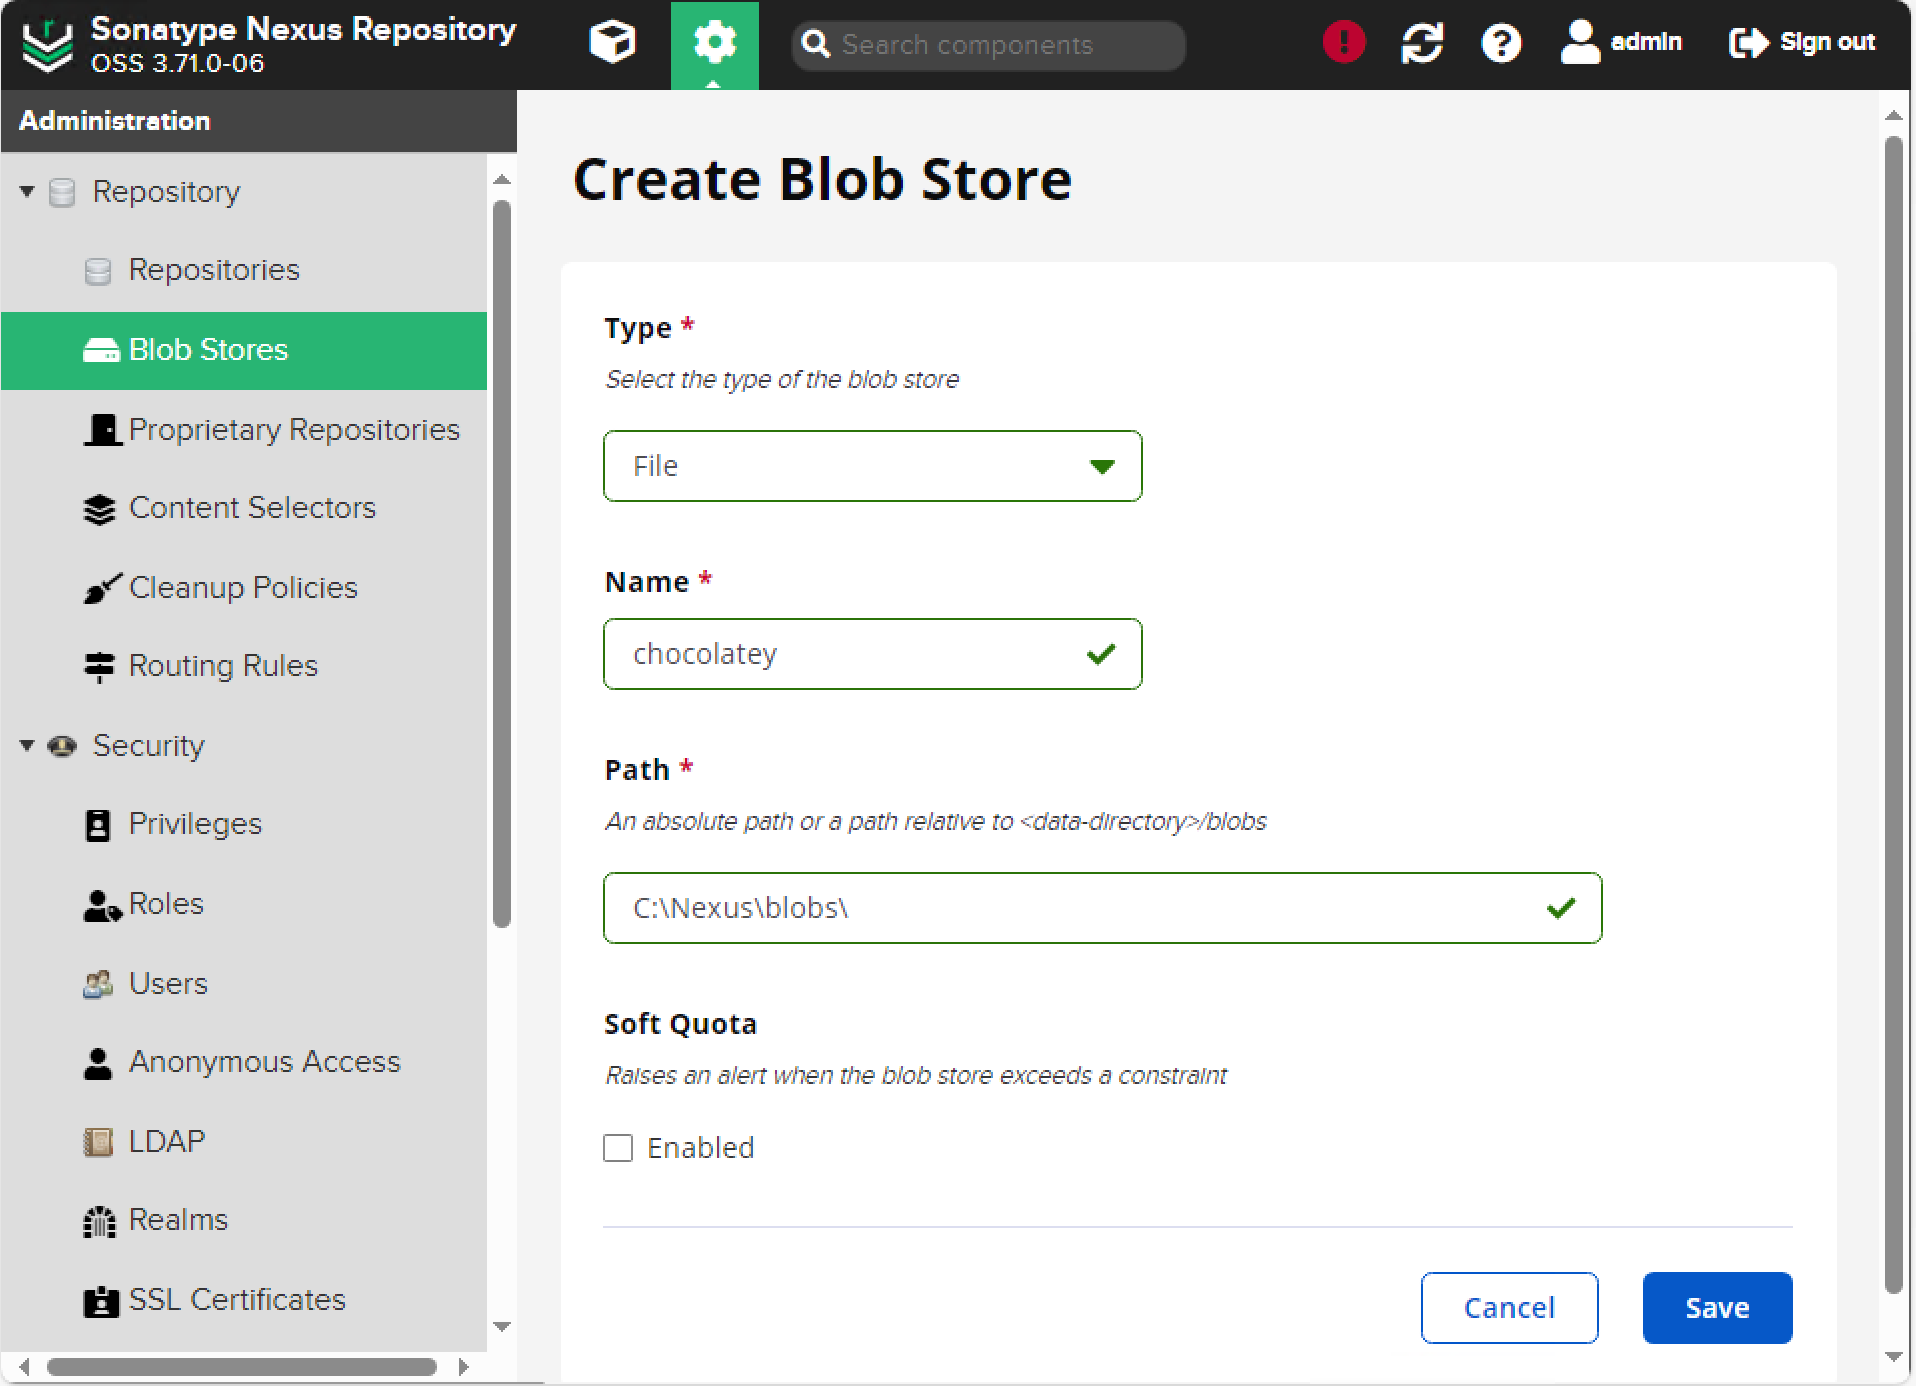This screenshot has width=1916, height=1386.
Task: Click the Users people icon
Action: click(98, 984)
